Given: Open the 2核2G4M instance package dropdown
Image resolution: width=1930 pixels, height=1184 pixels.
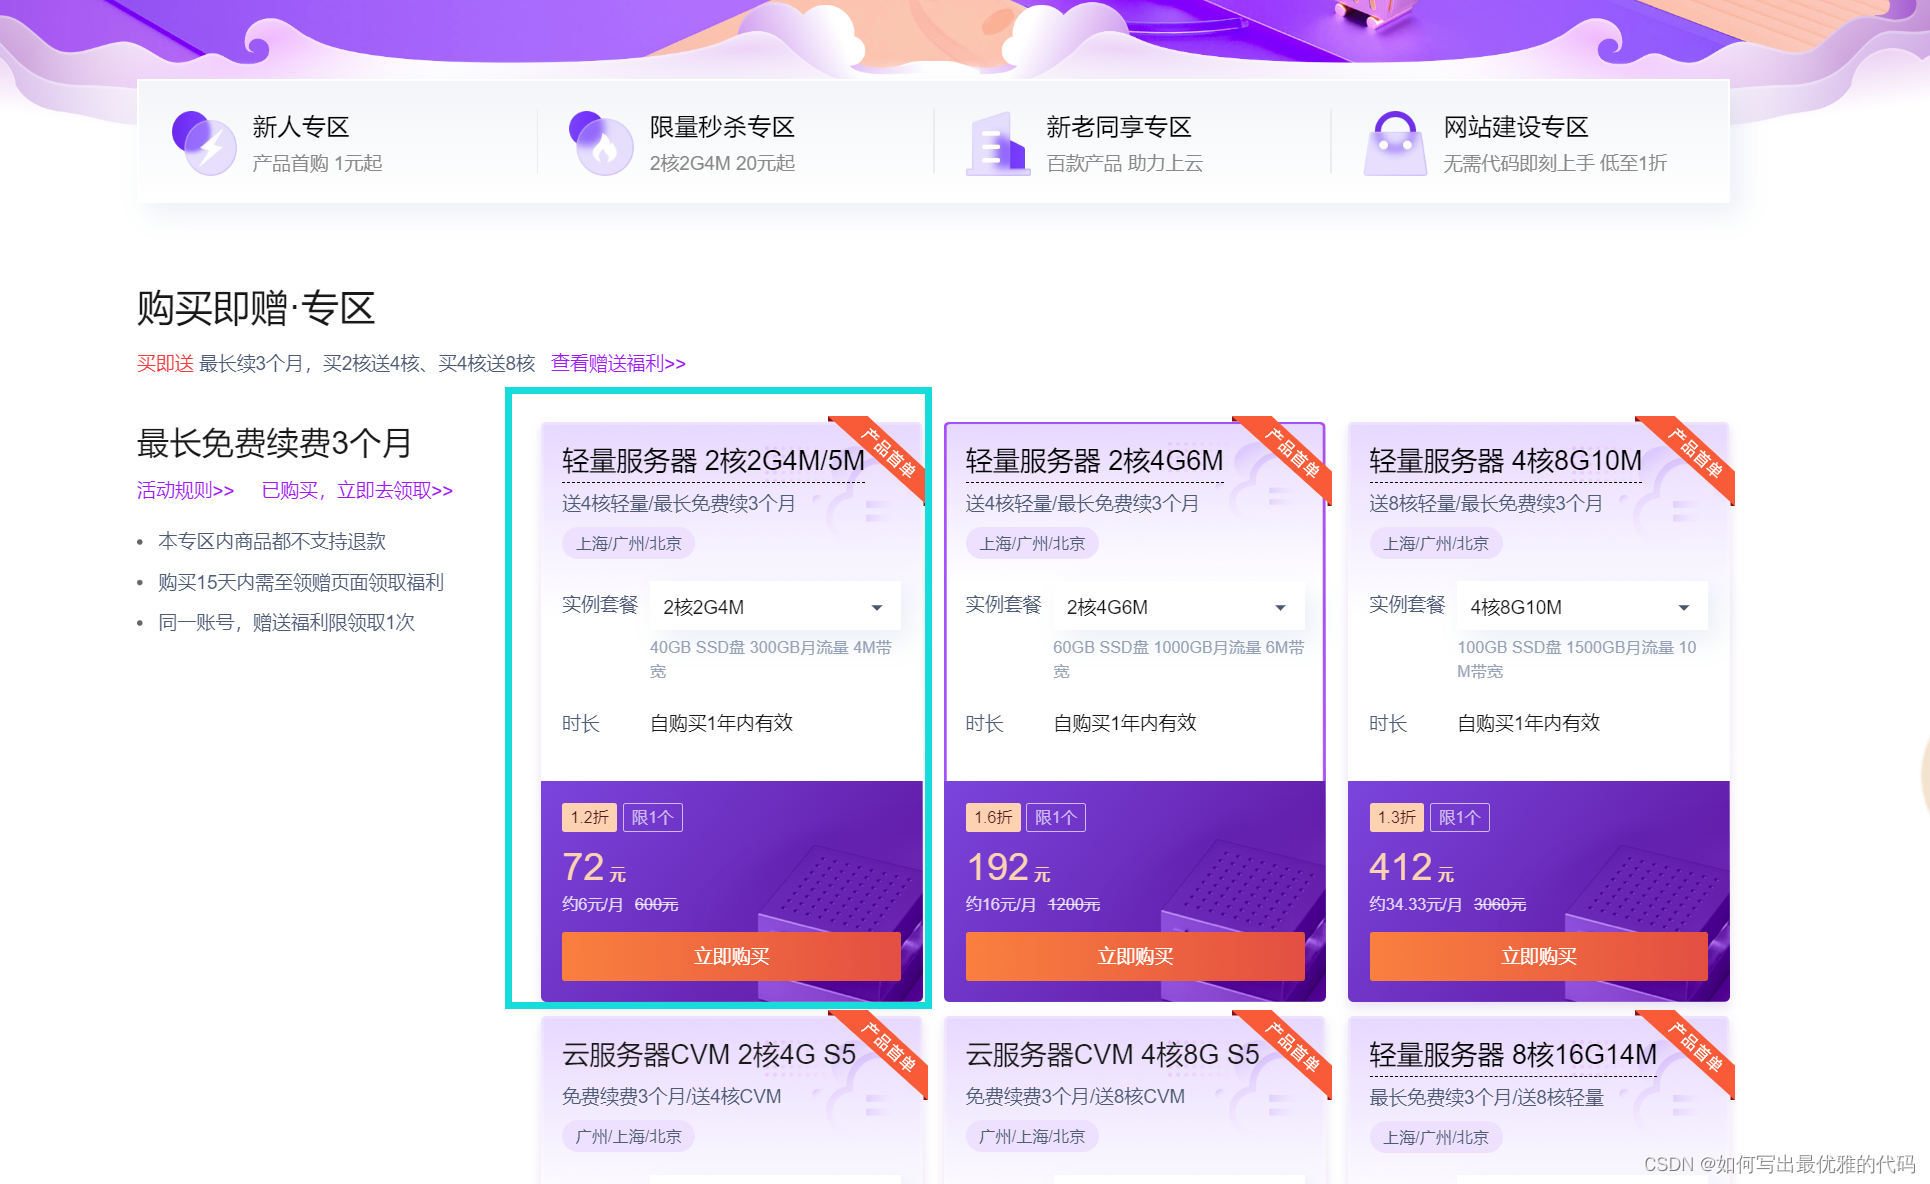Looking at the screenshot, I should coord(775,607).
